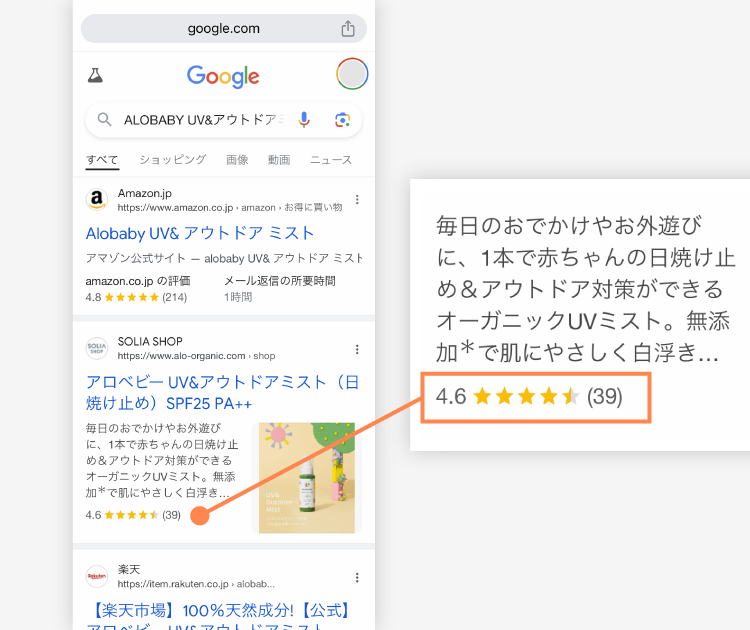Screen dimensions: 750x630
Task: Start voice search with microphone icon
Action: (x=304, y=120)
